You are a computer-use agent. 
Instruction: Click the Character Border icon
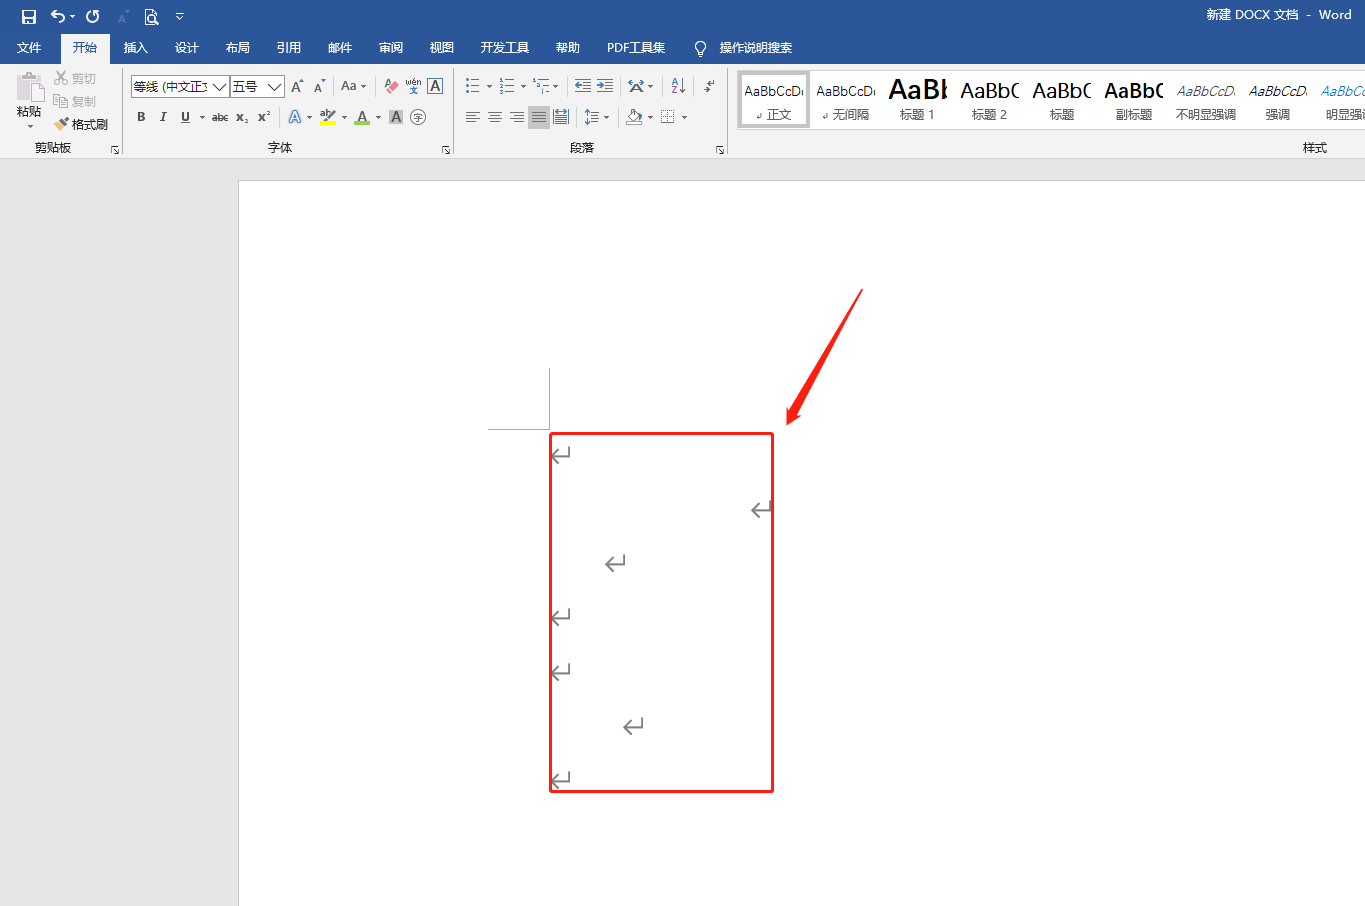[x=435, y=86]
